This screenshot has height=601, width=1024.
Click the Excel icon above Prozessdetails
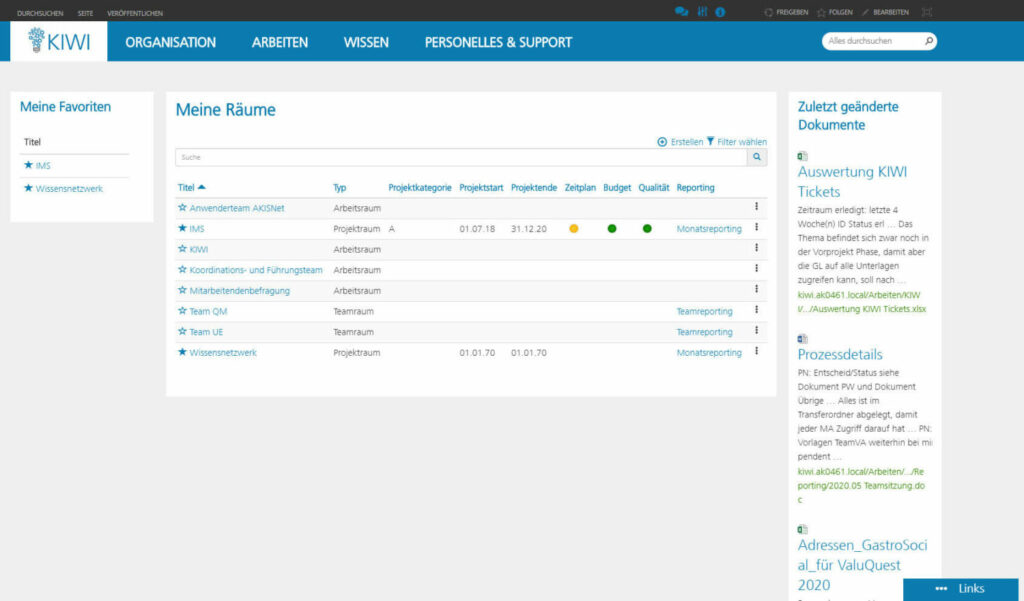pos(803,339)
